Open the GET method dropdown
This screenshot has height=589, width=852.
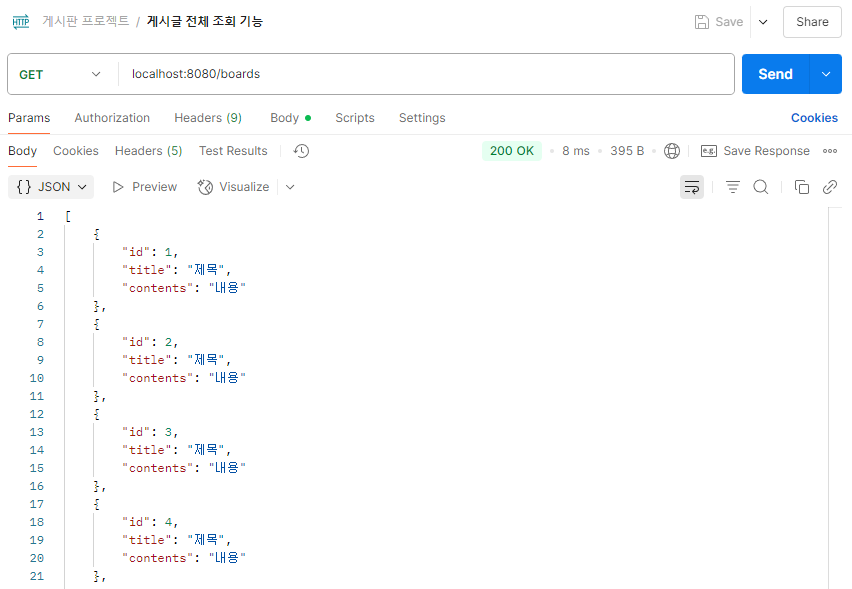[x=60, y=74]
